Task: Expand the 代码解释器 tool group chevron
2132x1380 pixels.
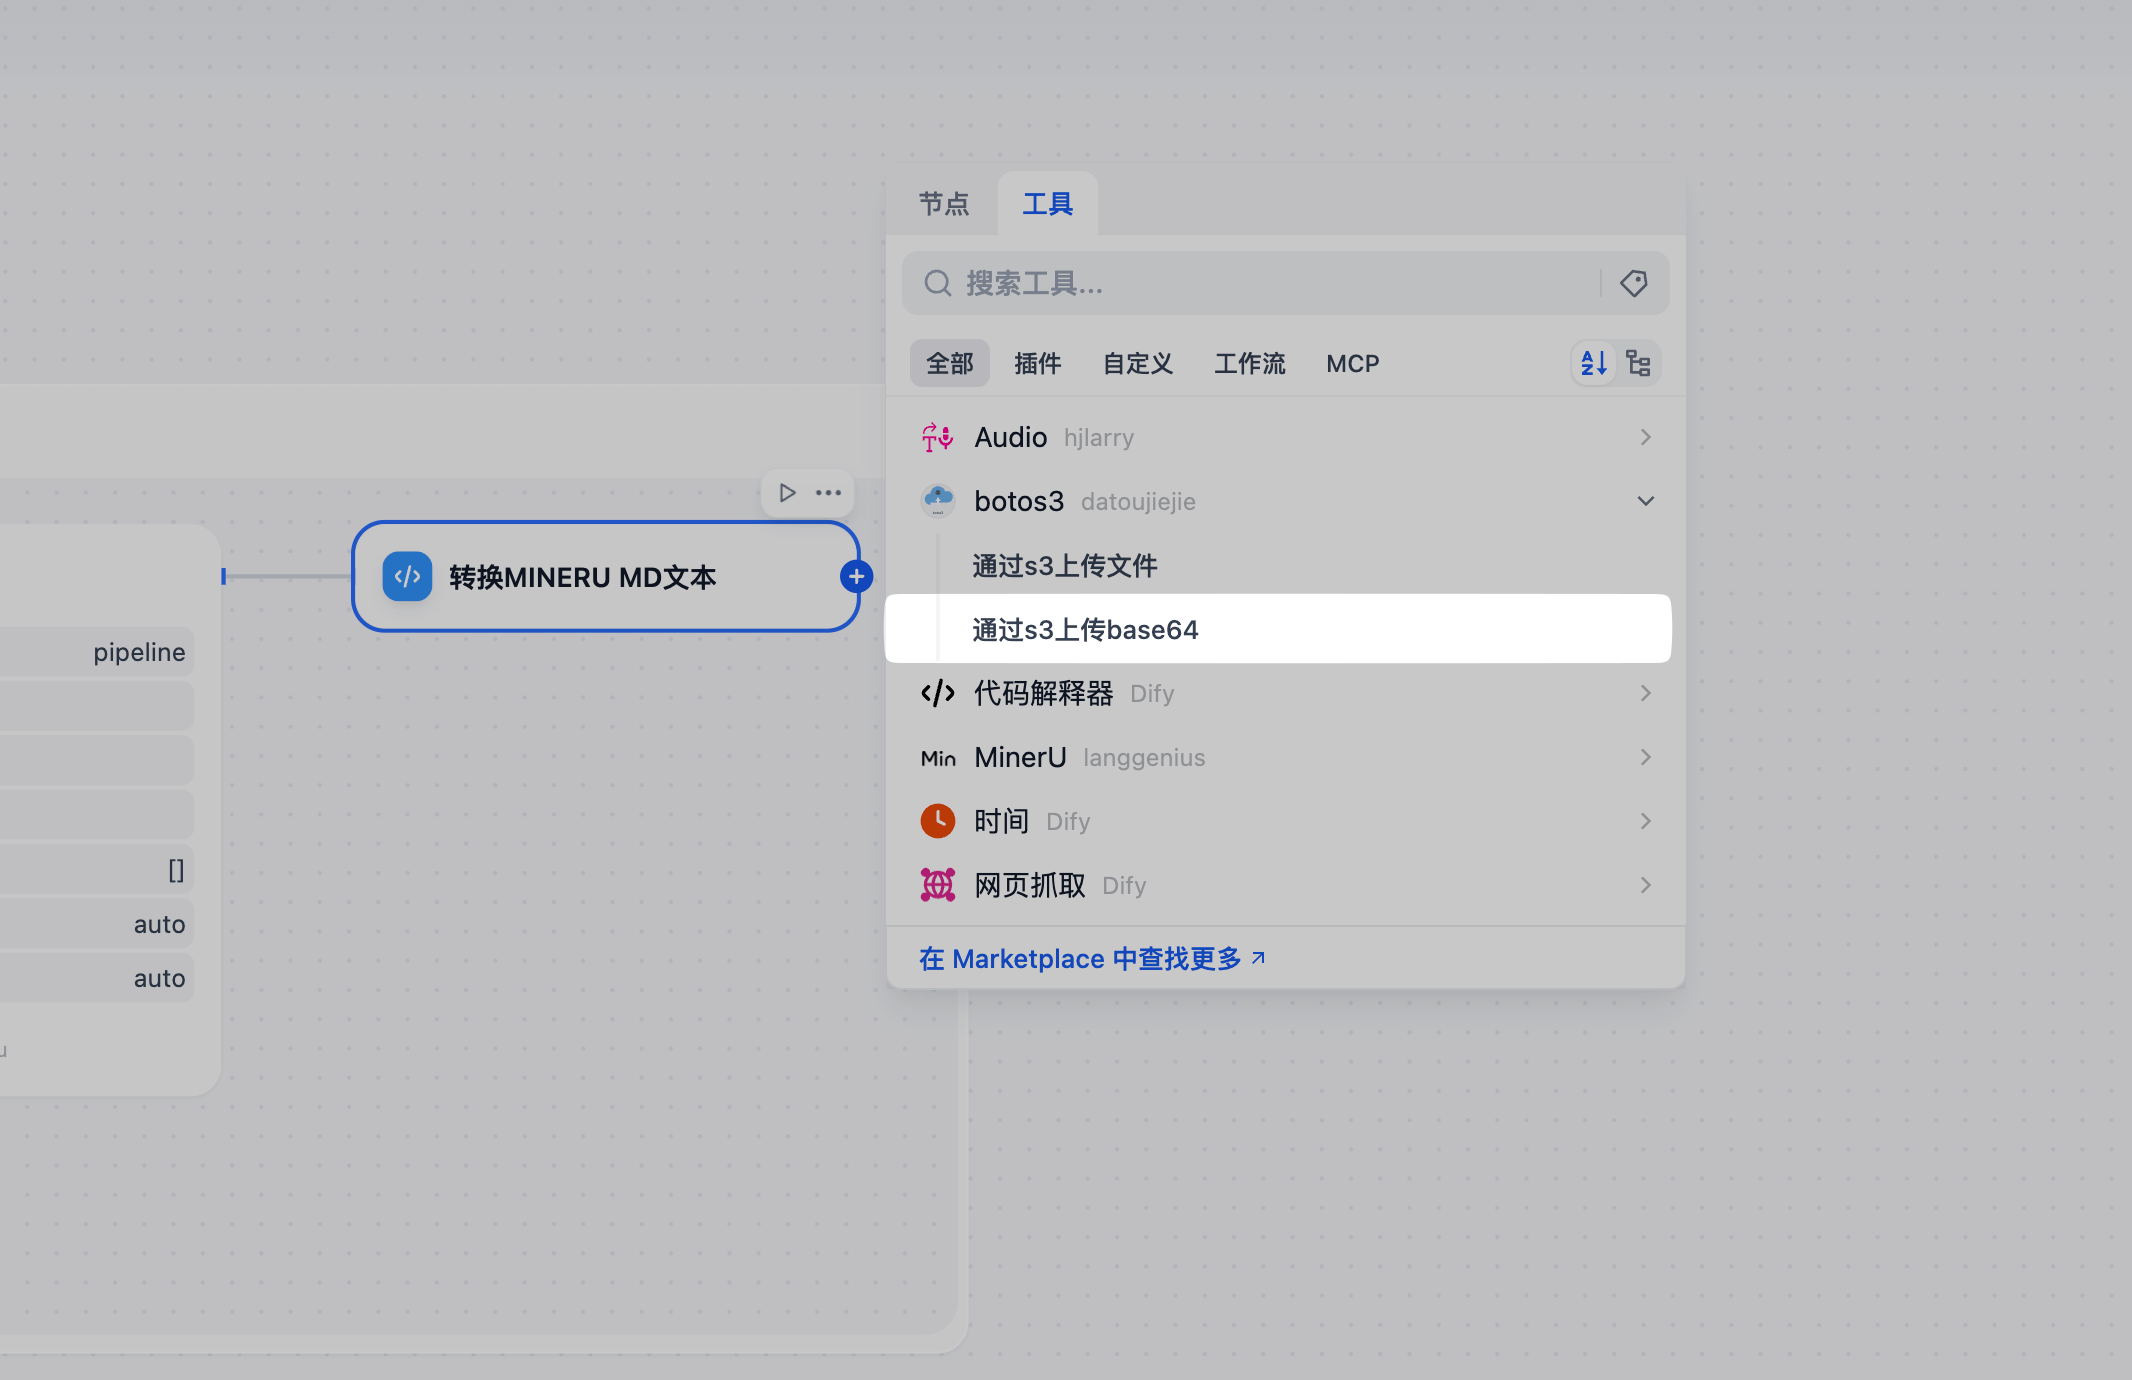Action: [x=1645, y=693]
